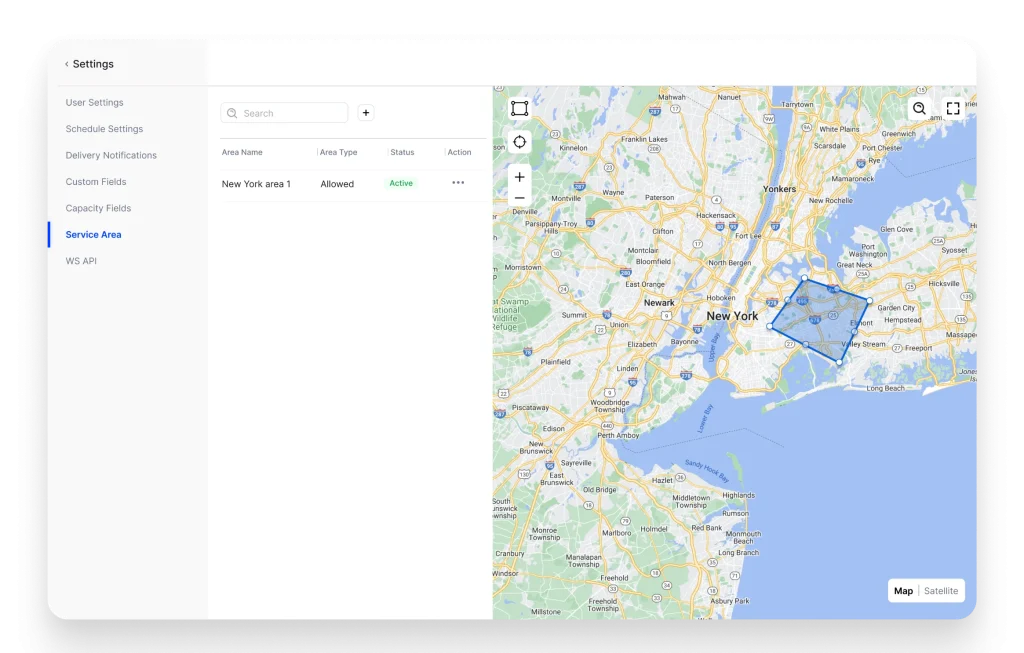Open Delivery Notifications settings
The width and height of the screenshot is (1024, 653).
110,155
